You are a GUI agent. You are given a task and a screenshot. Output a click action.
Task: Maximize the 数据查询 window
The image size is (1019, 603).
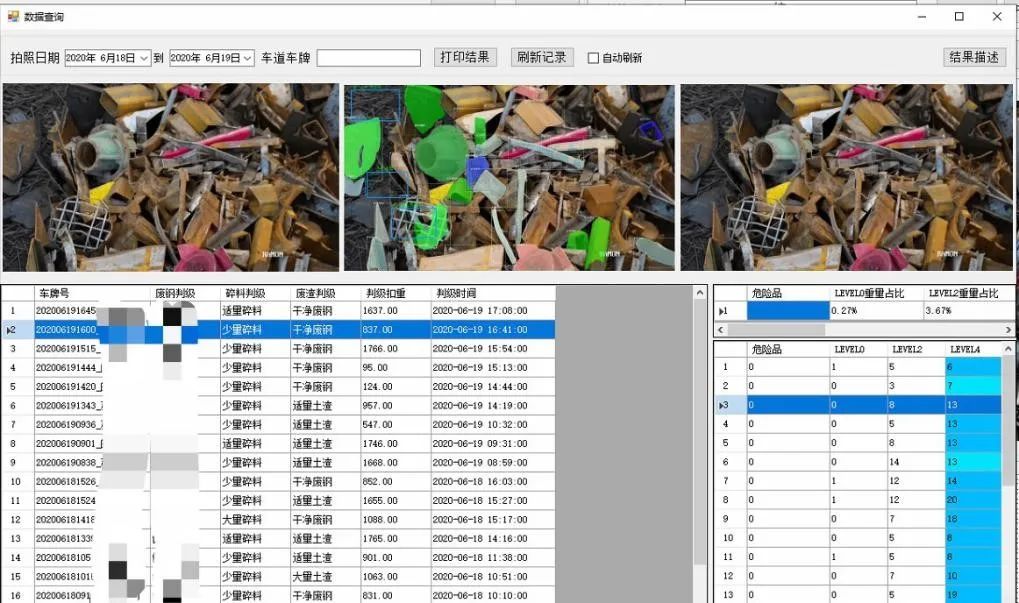[959, 17]
